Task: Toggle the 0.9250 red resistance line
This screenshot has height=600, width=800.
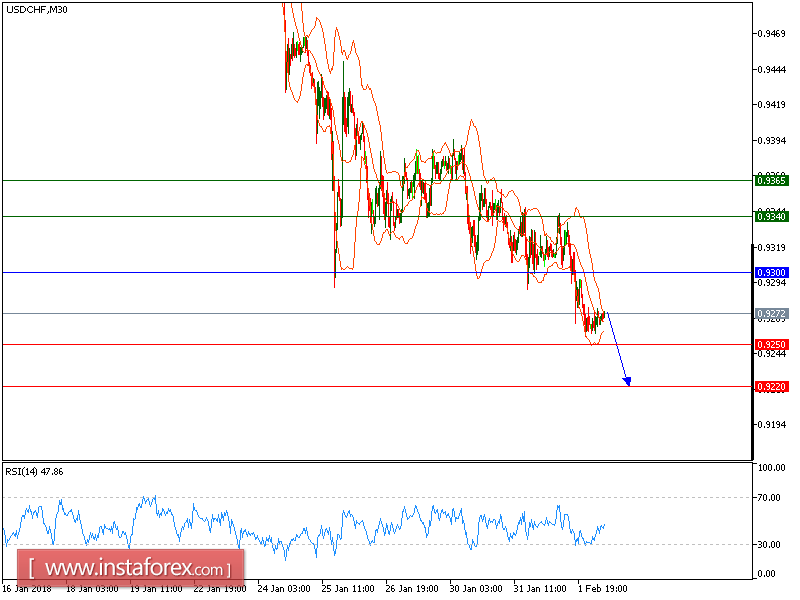Action: point(400,344)
